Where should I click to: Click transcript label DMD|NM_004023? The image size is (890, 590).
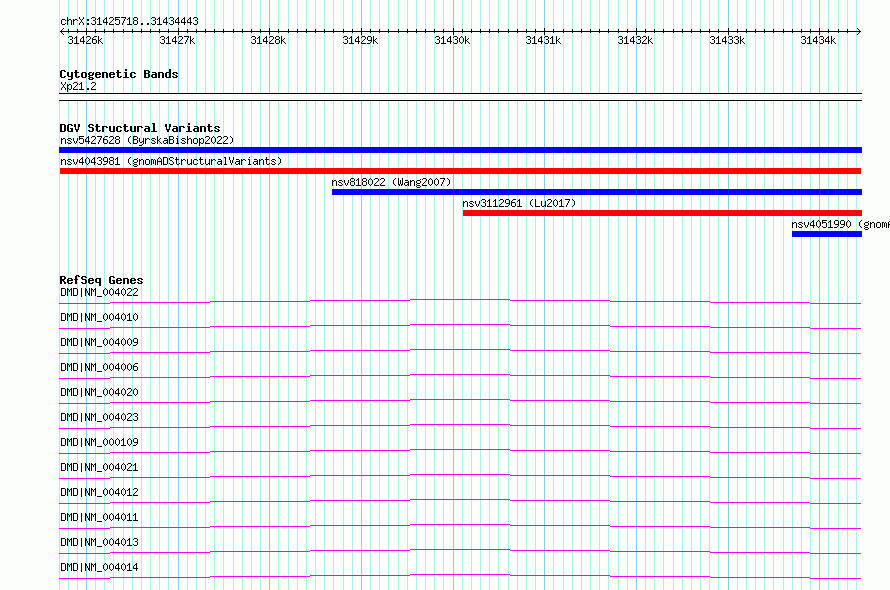click(99, 417)
